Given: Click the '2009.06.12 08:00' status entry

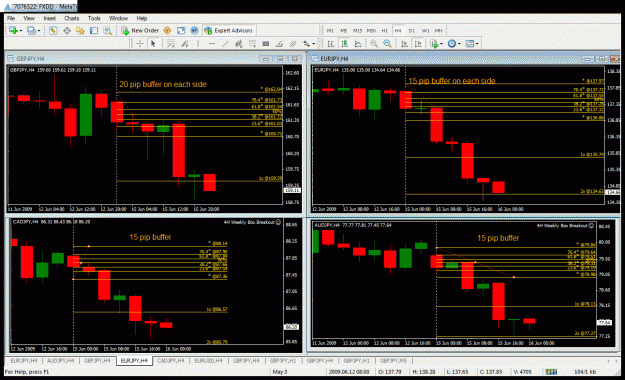Looking at the screenshot, I should [x=349, y=372].
